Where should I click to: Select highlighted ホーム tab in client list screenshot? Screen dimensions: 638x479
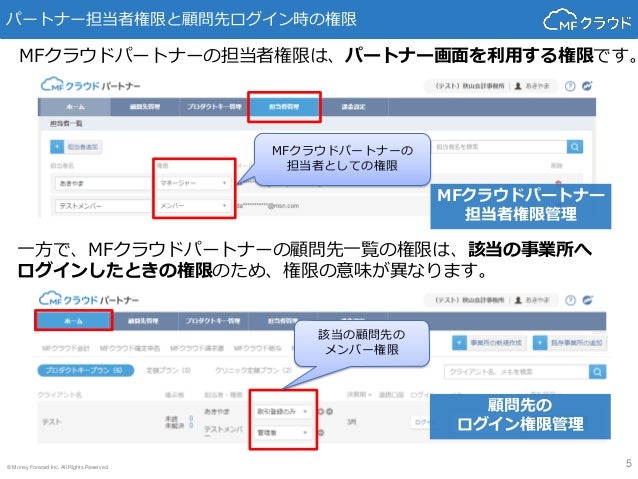pos(74,321)
